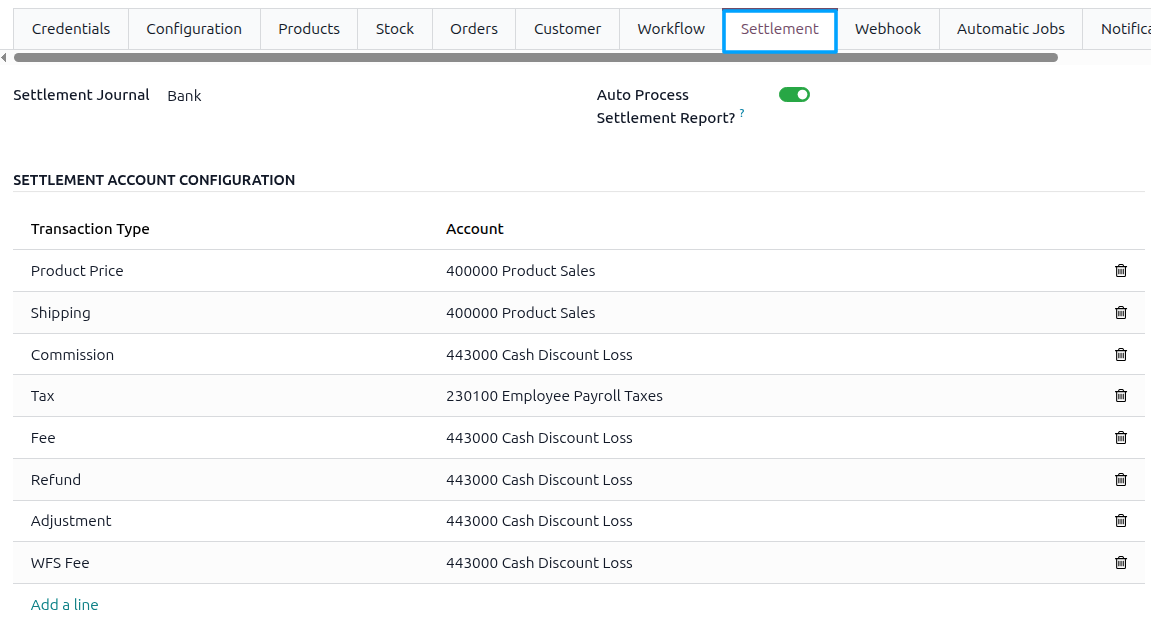Add a line to settlement accounts
Screen dimensions: 1151x618
[x=65, y=605]
